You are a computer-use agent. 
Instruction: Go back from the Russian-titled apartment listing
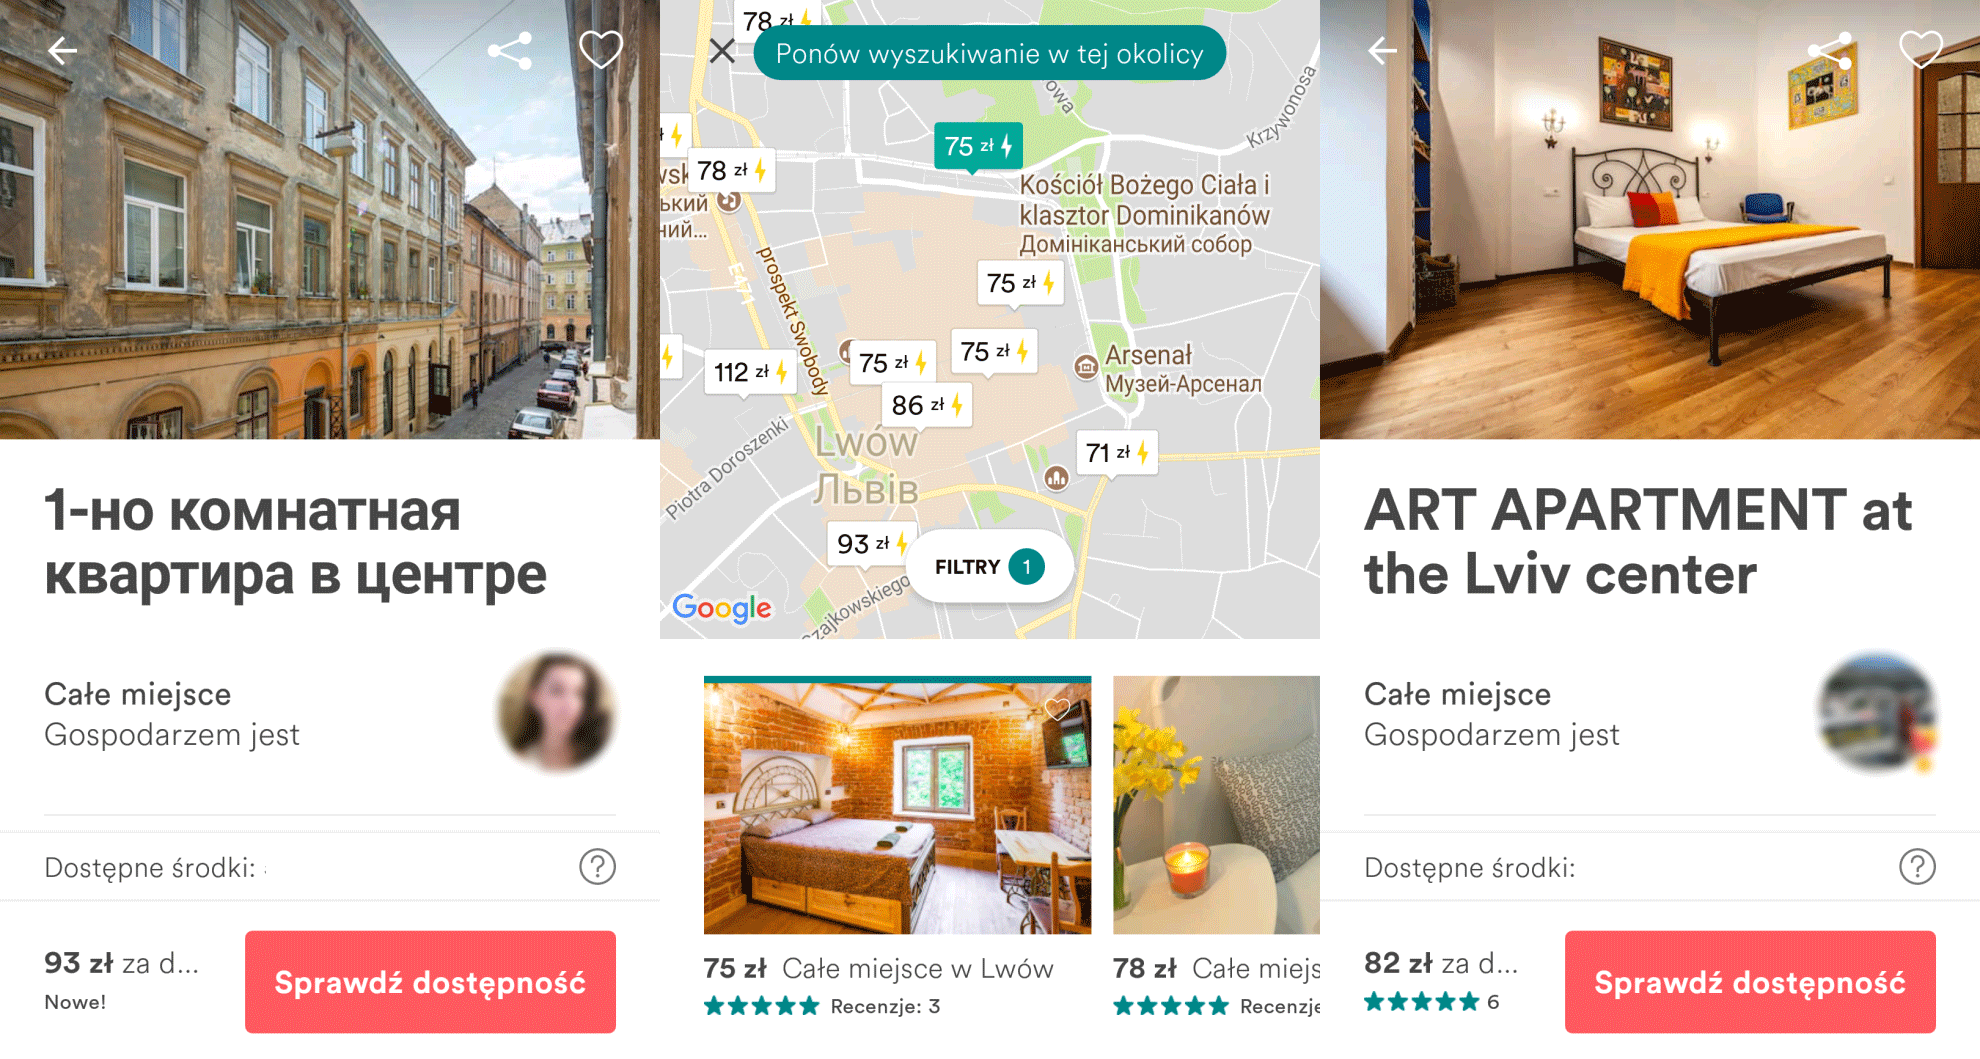(63, 51)
